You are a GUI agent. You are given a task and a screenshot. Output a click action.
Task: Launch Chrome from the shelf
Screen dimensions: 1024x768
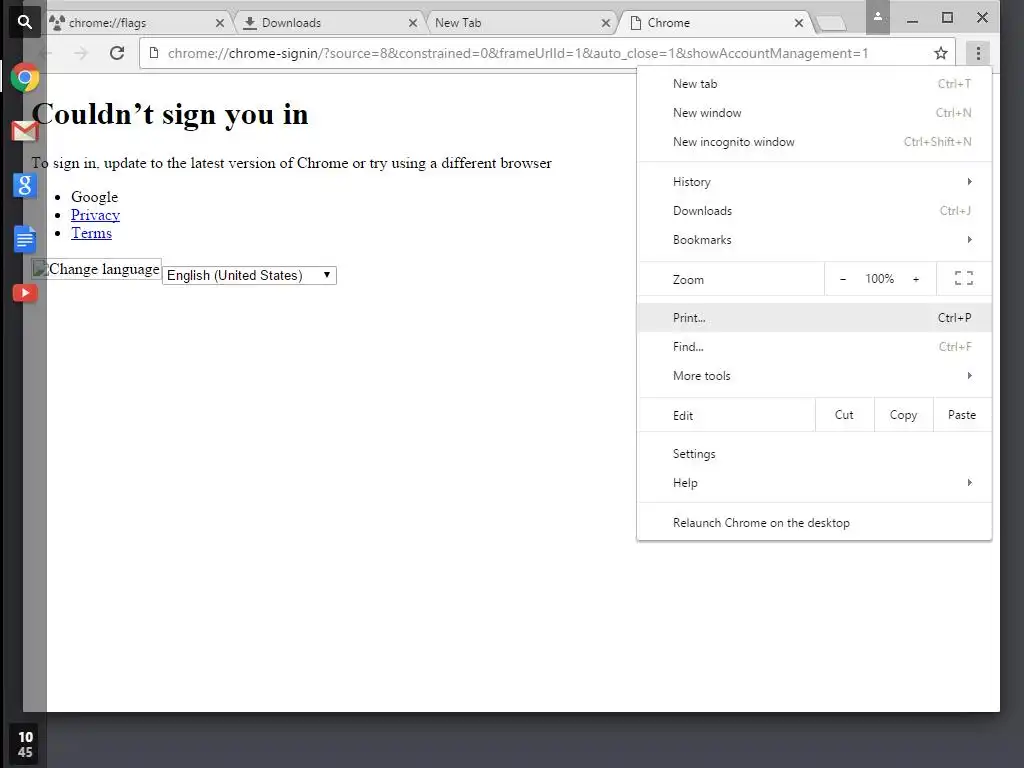click(25, 78)
